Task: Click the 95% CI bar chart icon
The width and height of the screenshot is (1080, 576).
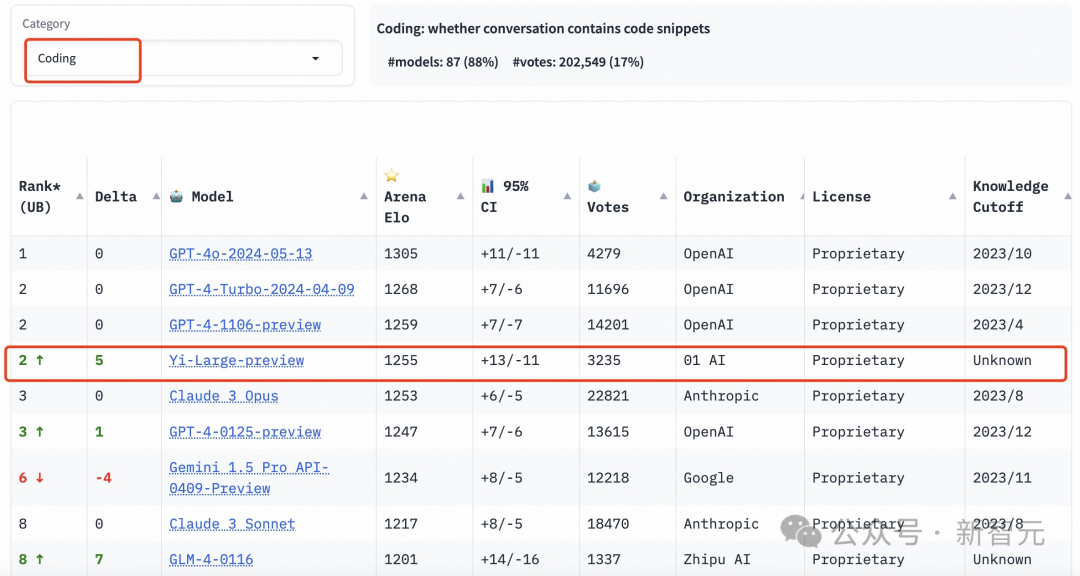Action: point(488,186)
